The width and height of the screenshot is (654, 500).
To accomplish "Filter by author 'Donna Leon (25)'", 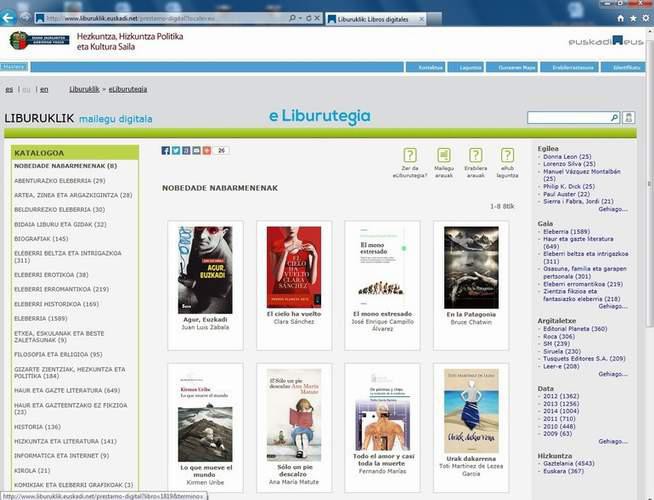I will pyautogui.click(x=567, y=157).
